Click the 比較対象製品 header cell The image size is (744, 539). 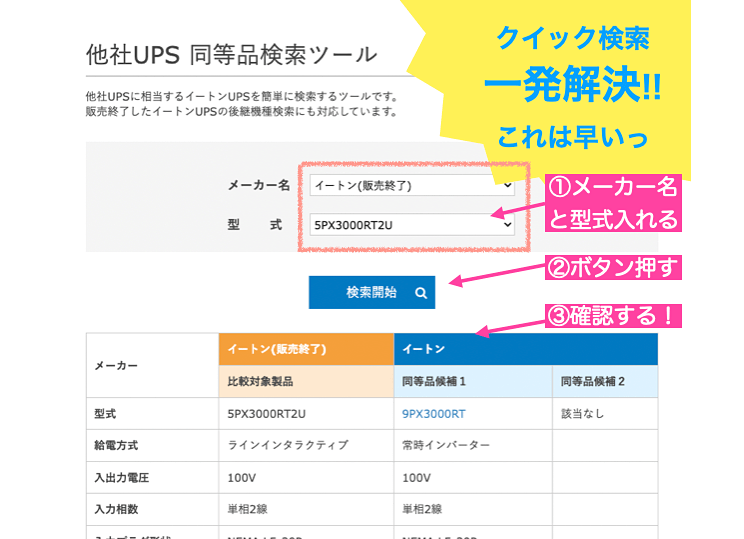(307, 381)
